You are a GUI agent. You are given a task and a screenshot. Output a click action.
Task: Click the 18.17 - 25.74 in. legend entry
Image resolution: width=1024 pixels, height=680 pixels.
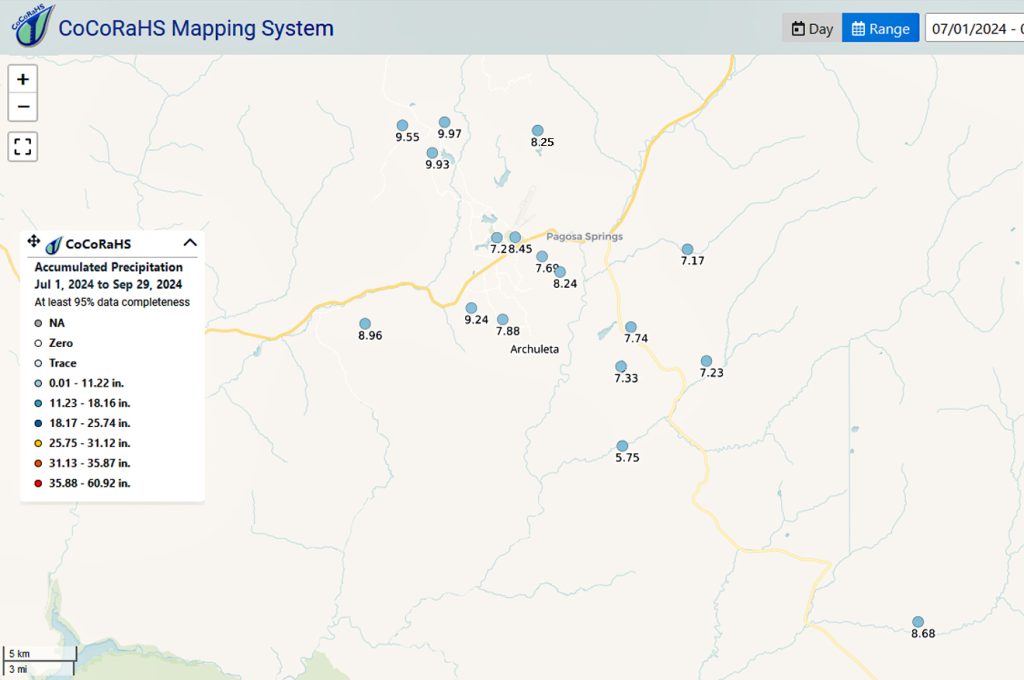point(82,423)
